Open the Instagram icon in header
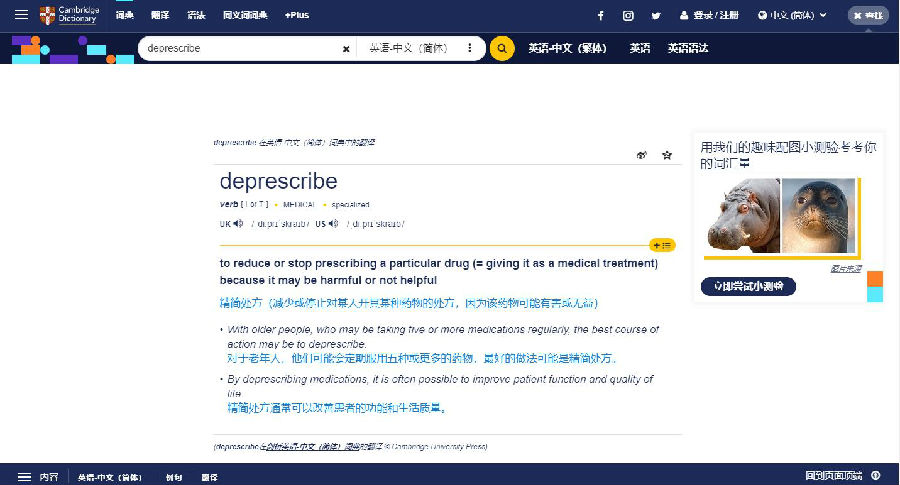This screenshot has width=900, height=485. pos(628,15)
